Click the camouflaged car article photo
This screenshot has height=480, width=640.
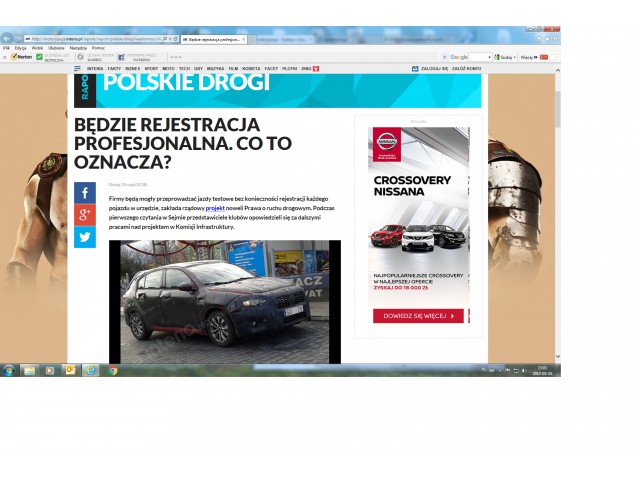click(224, 301)
